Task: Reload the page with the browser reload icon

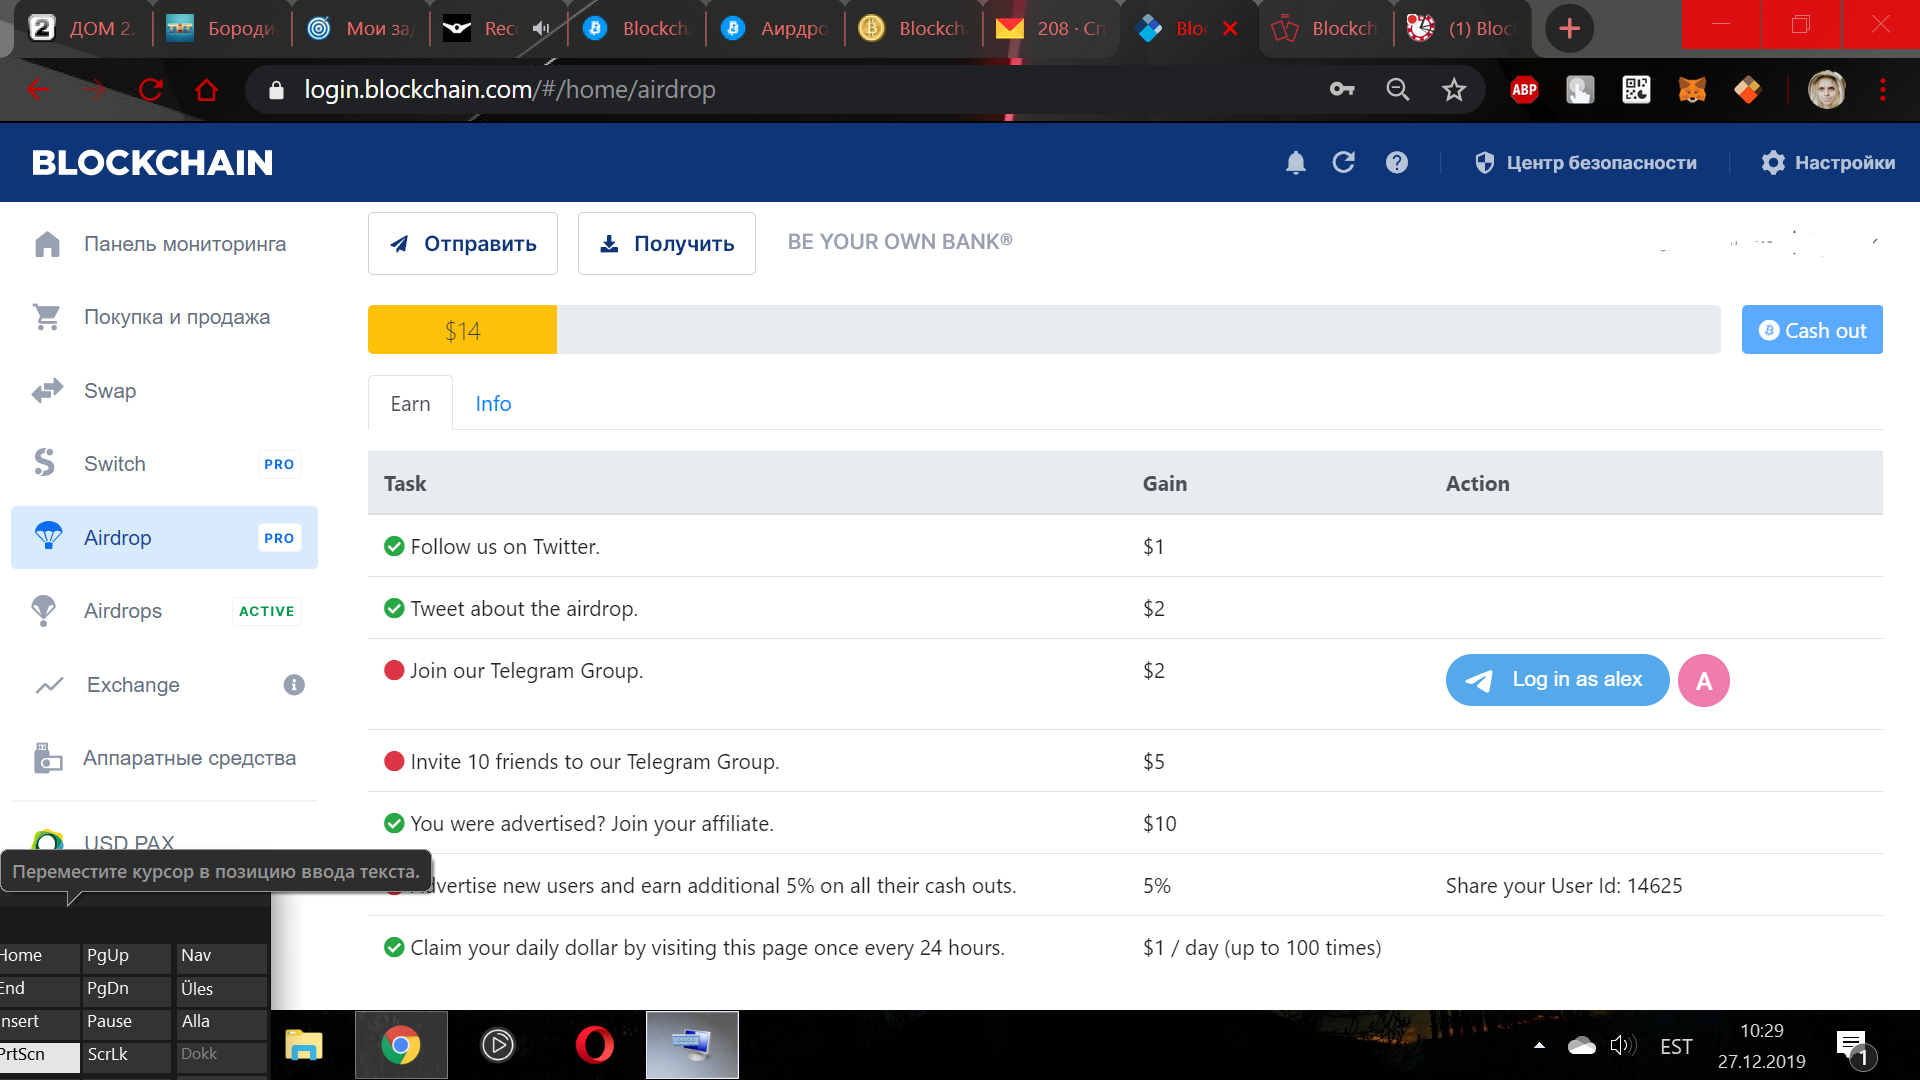Action: [151, 90]
